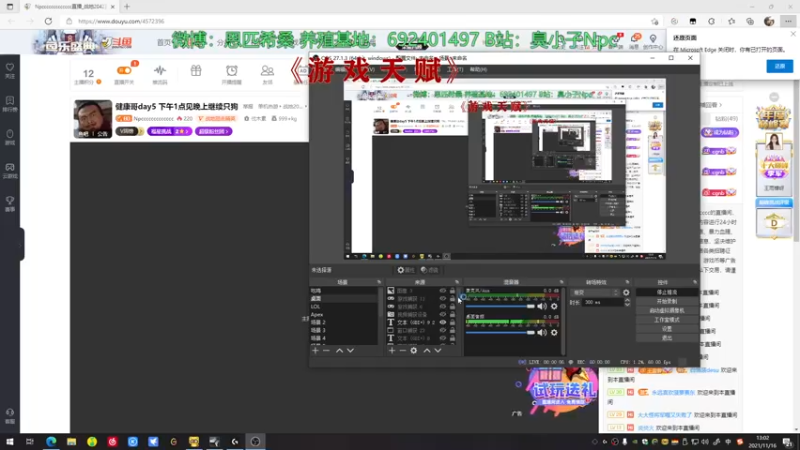This screenshot has width=800, height=450.
Task: Increase transition duration with the stepper arrow
Action: (627, 301)
